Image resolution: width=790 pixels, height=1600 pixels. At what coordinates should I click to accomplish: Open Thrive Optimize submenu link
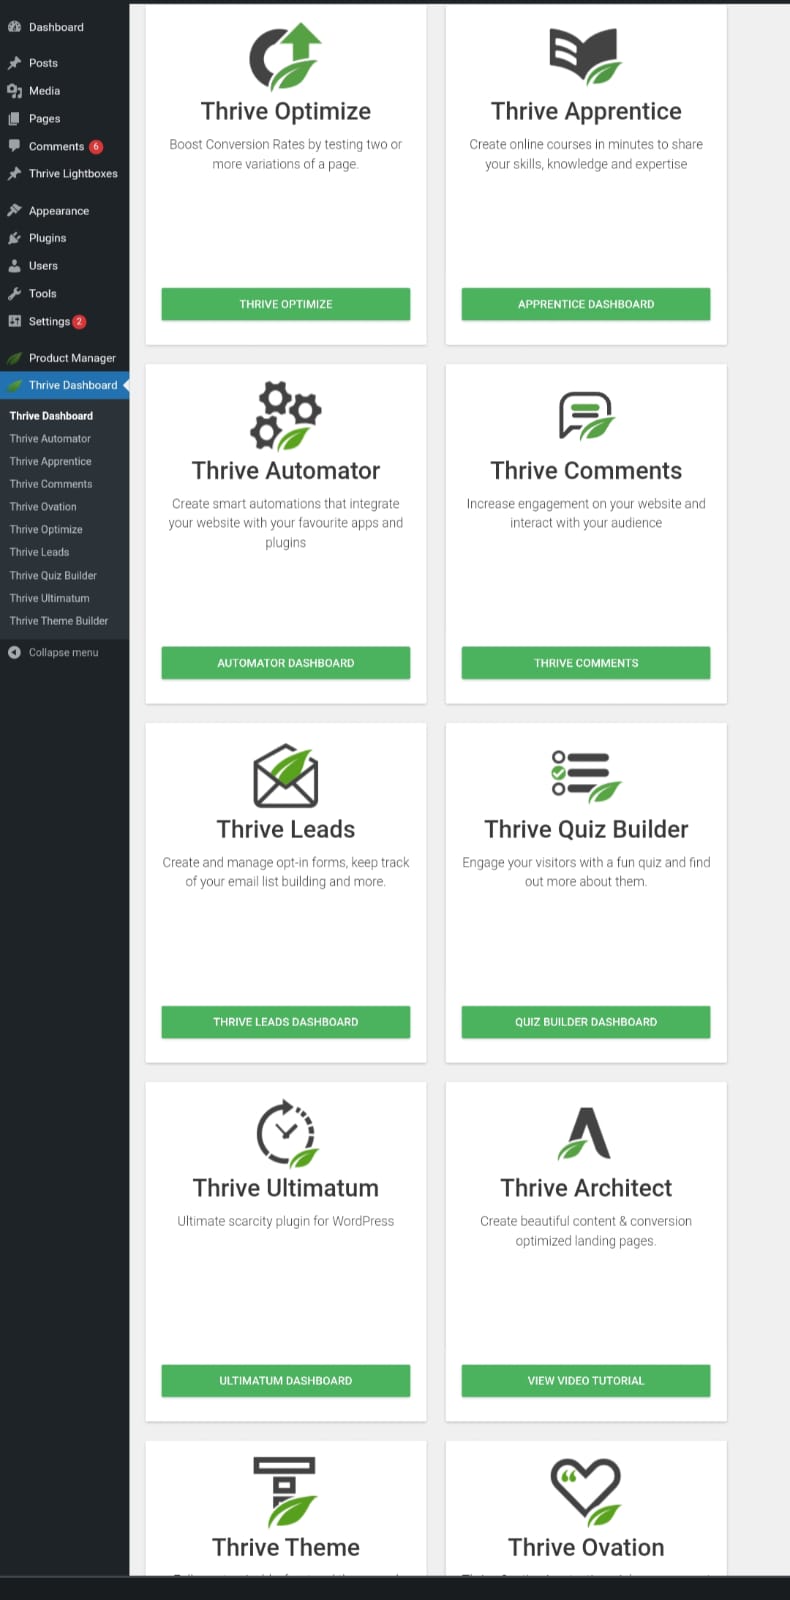tap(46, 530)
